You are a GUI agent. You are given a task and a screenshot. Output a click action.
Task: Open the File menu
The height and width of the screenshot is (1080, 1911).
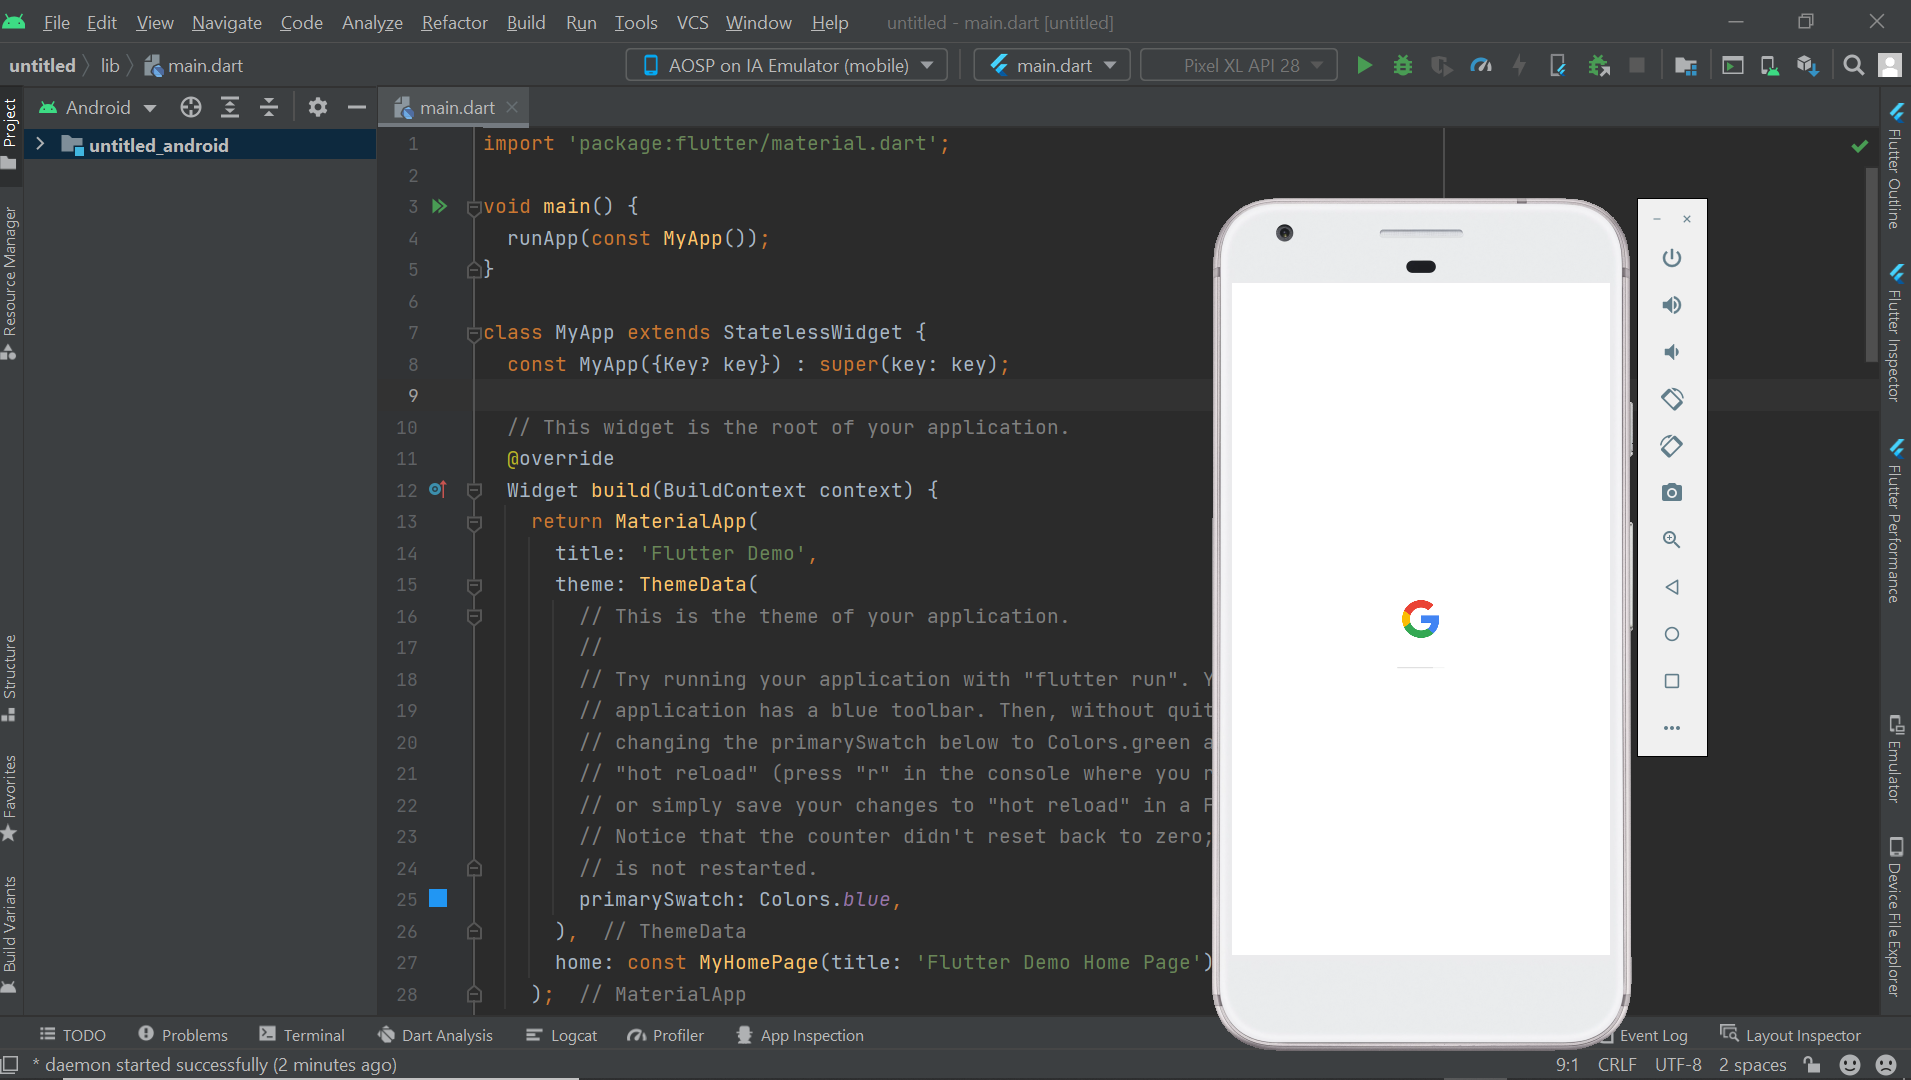coord(56,22)
